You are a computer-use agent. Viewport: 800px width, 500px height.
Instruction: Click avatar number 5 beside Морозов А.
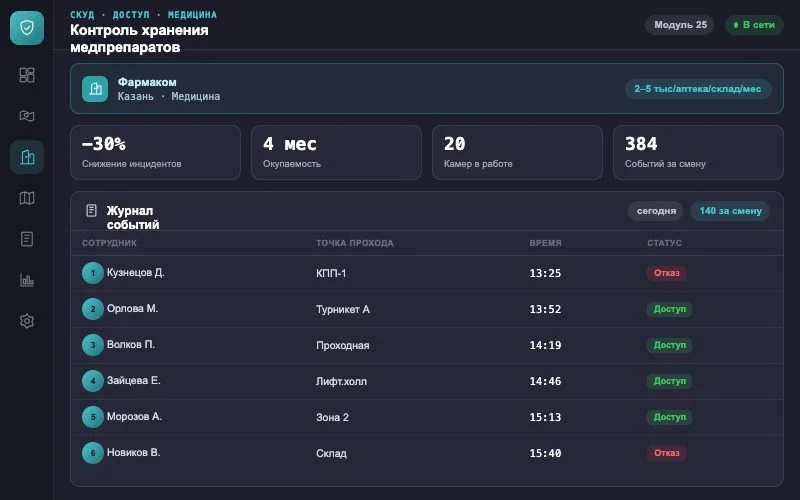coord(93,417)
